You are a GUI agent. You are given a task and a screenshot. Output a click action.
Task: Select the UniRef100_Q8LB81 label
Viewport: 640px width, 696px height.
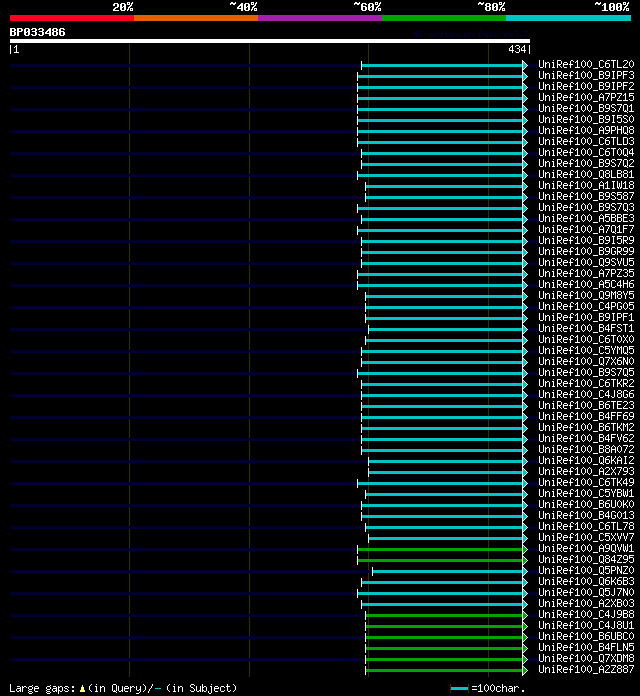586,174
